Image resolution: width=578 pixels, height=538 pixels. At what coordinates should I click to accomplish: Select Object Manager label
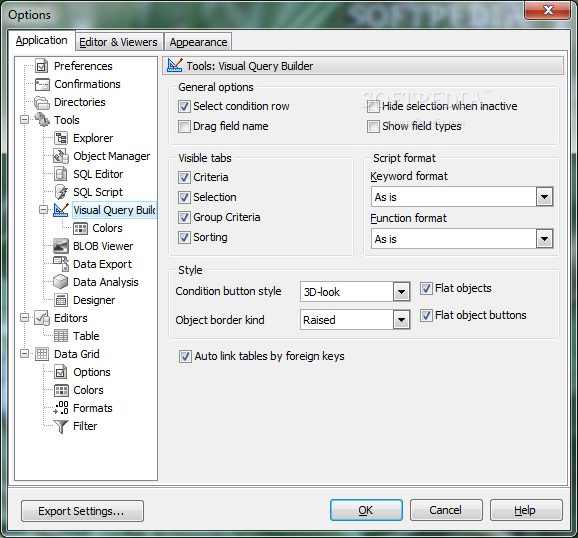112,156
